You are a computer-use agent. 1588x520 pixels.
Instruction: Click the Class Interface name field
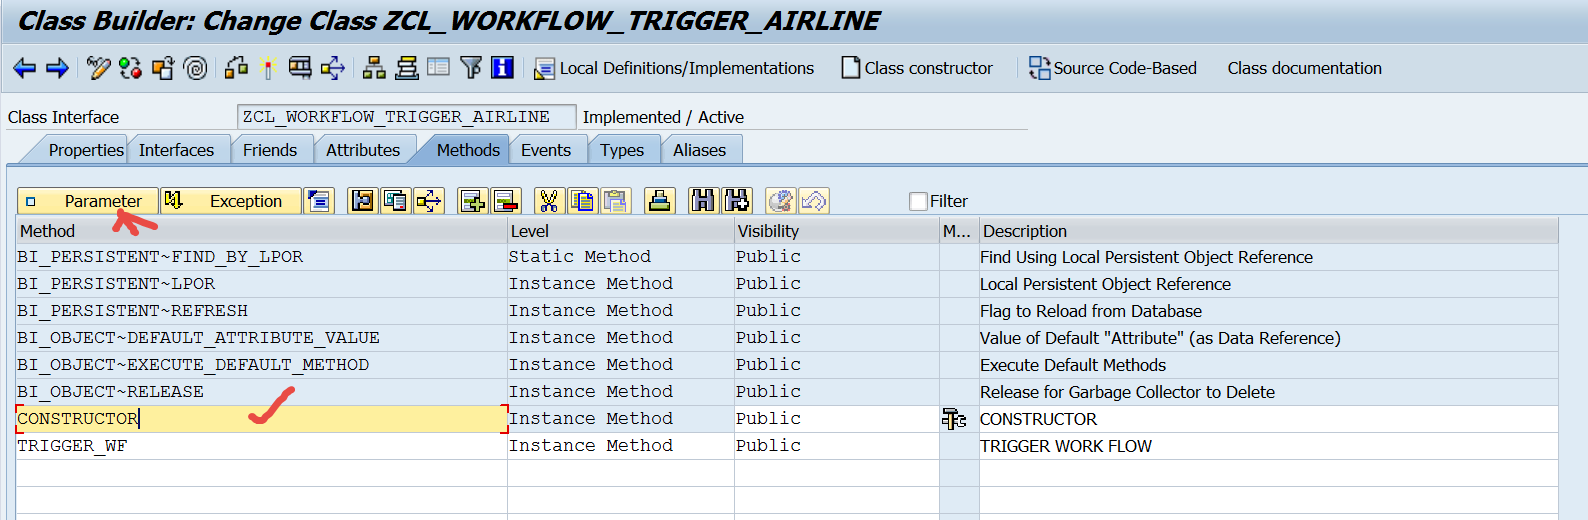pos(406,117)
